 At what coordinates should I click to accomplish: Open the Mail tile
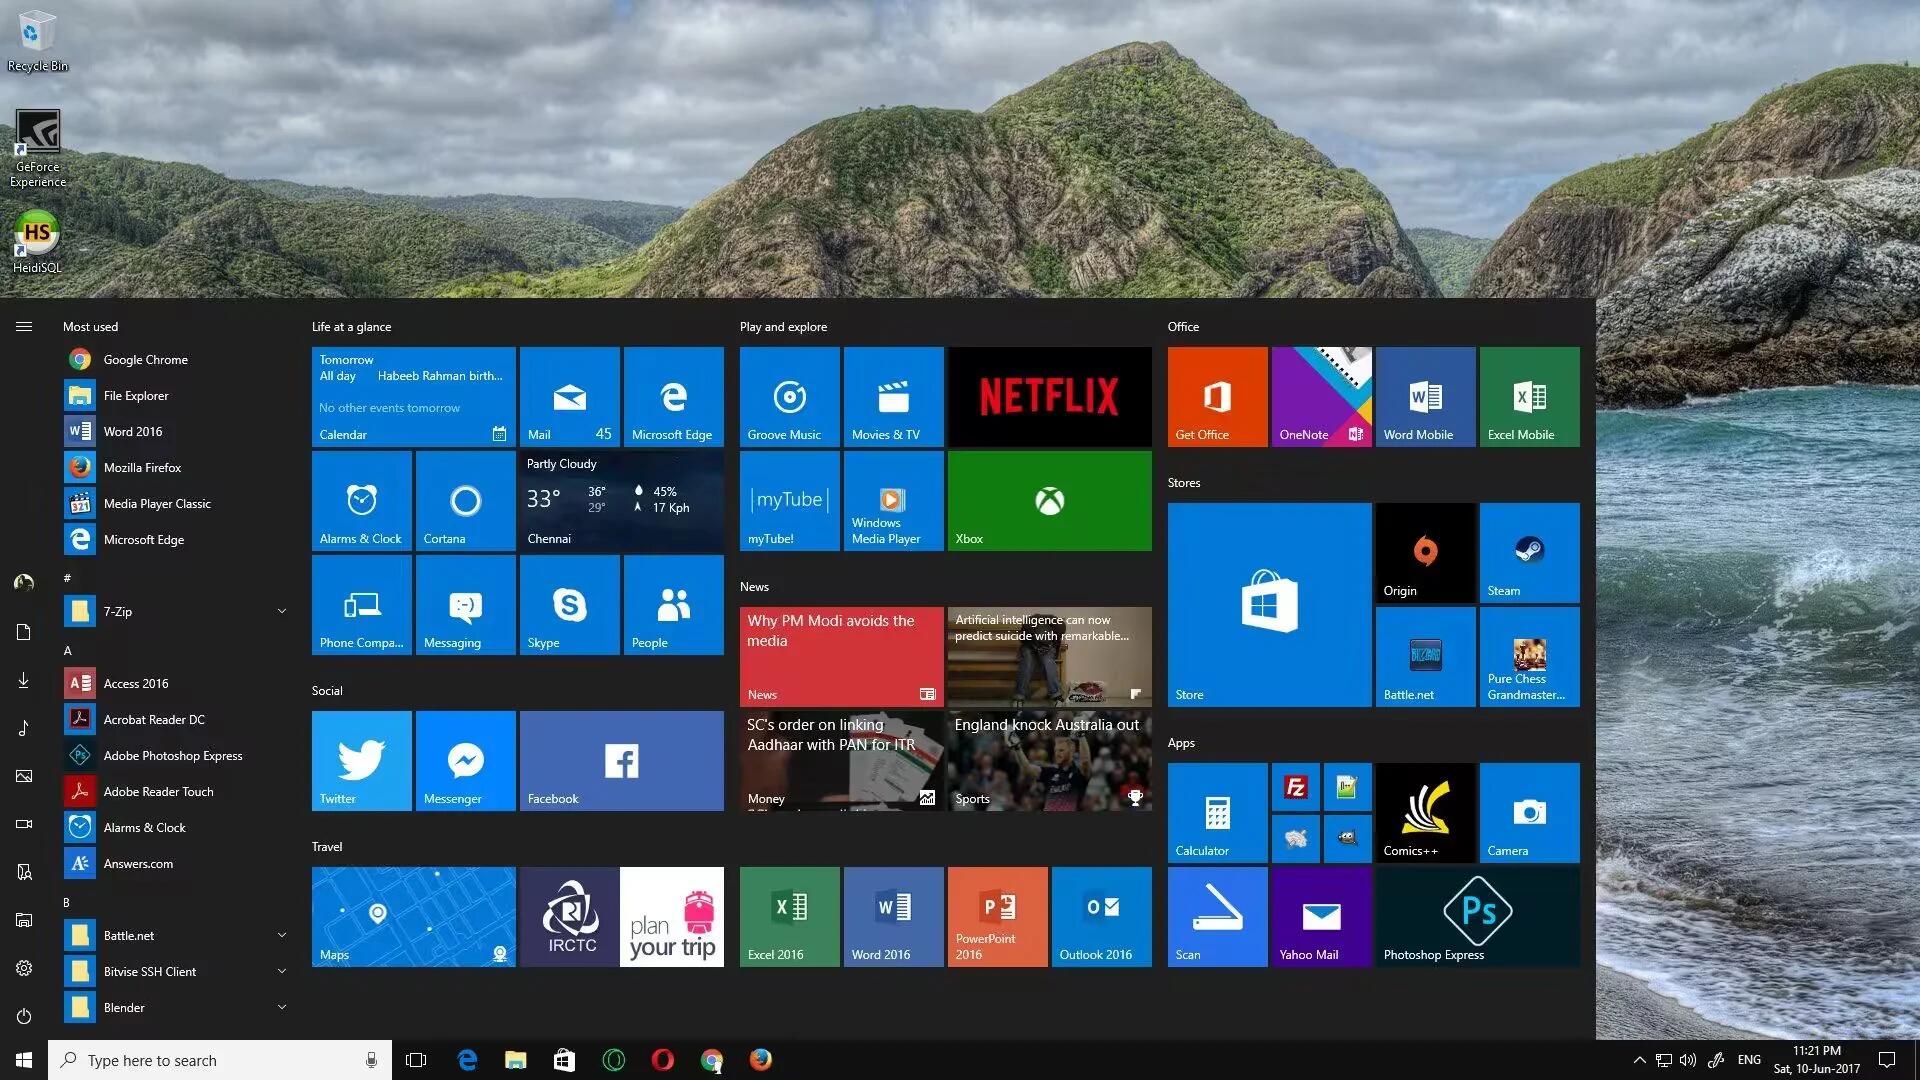tap(569, 396)
